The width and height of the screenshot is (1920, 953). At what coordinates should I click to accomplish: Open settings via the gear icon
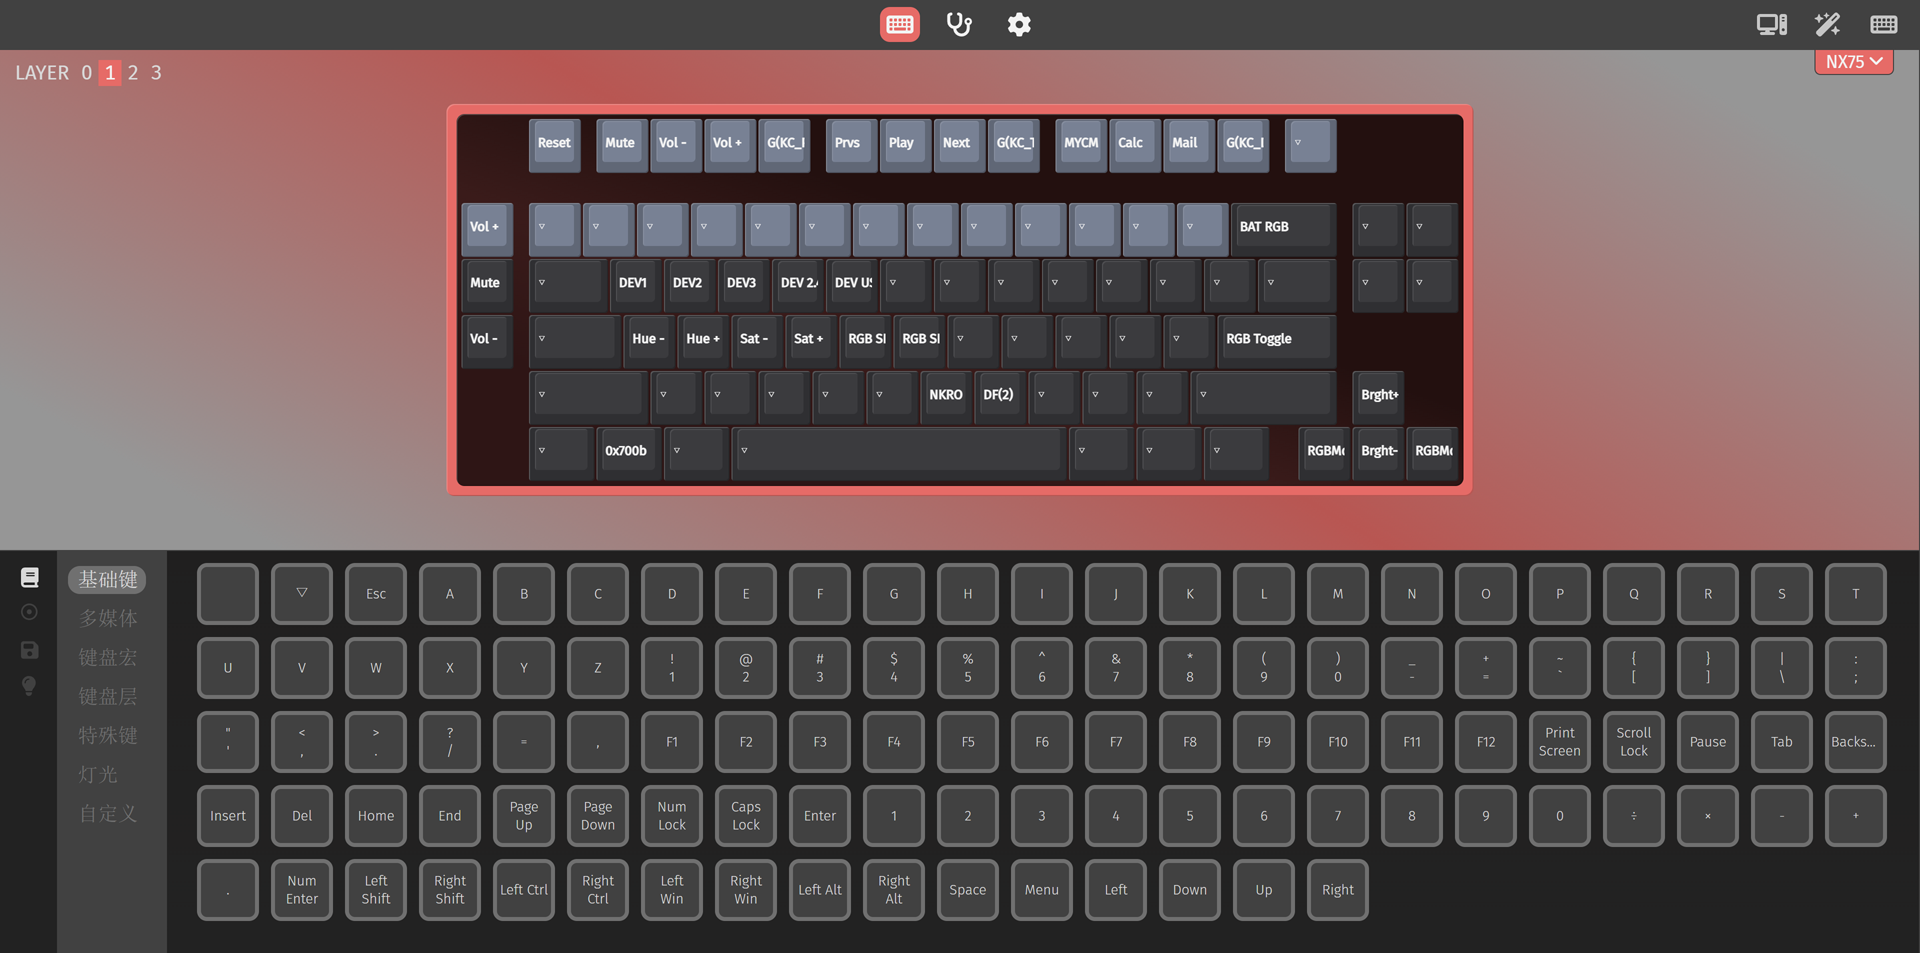coord(1019,25)
